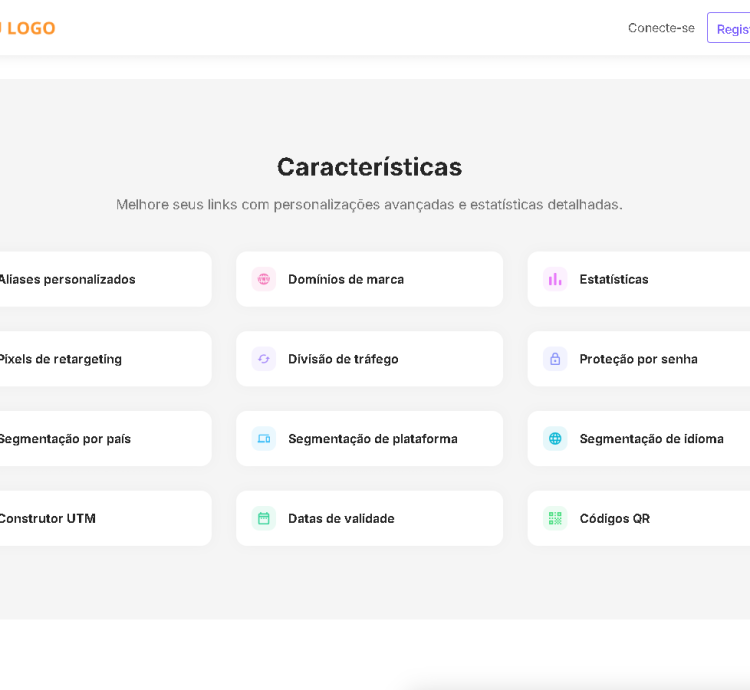Click the Códigos QR code icon
Screen dimensions: 750x690
(555, 518)
